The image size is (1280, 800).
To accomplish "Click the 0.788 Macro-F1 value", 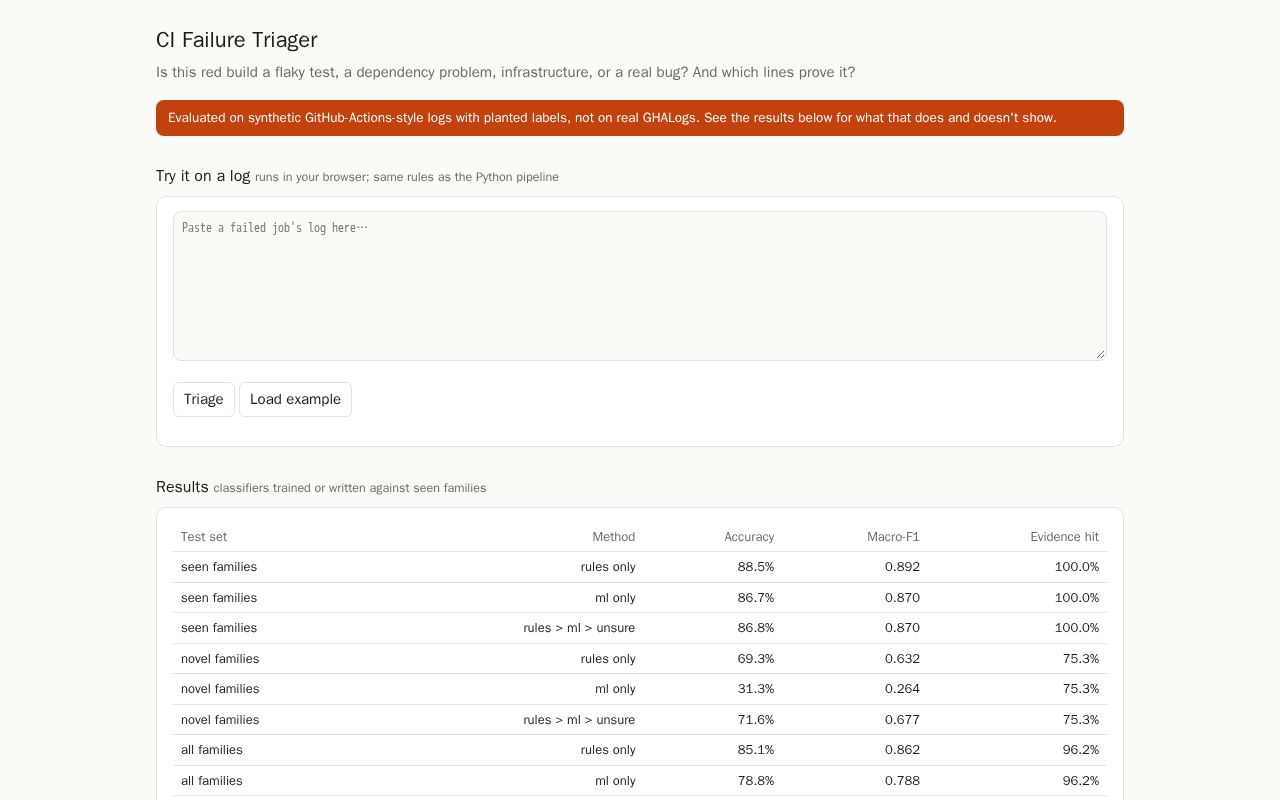I will pyautogui.click(x=902, y=781).
